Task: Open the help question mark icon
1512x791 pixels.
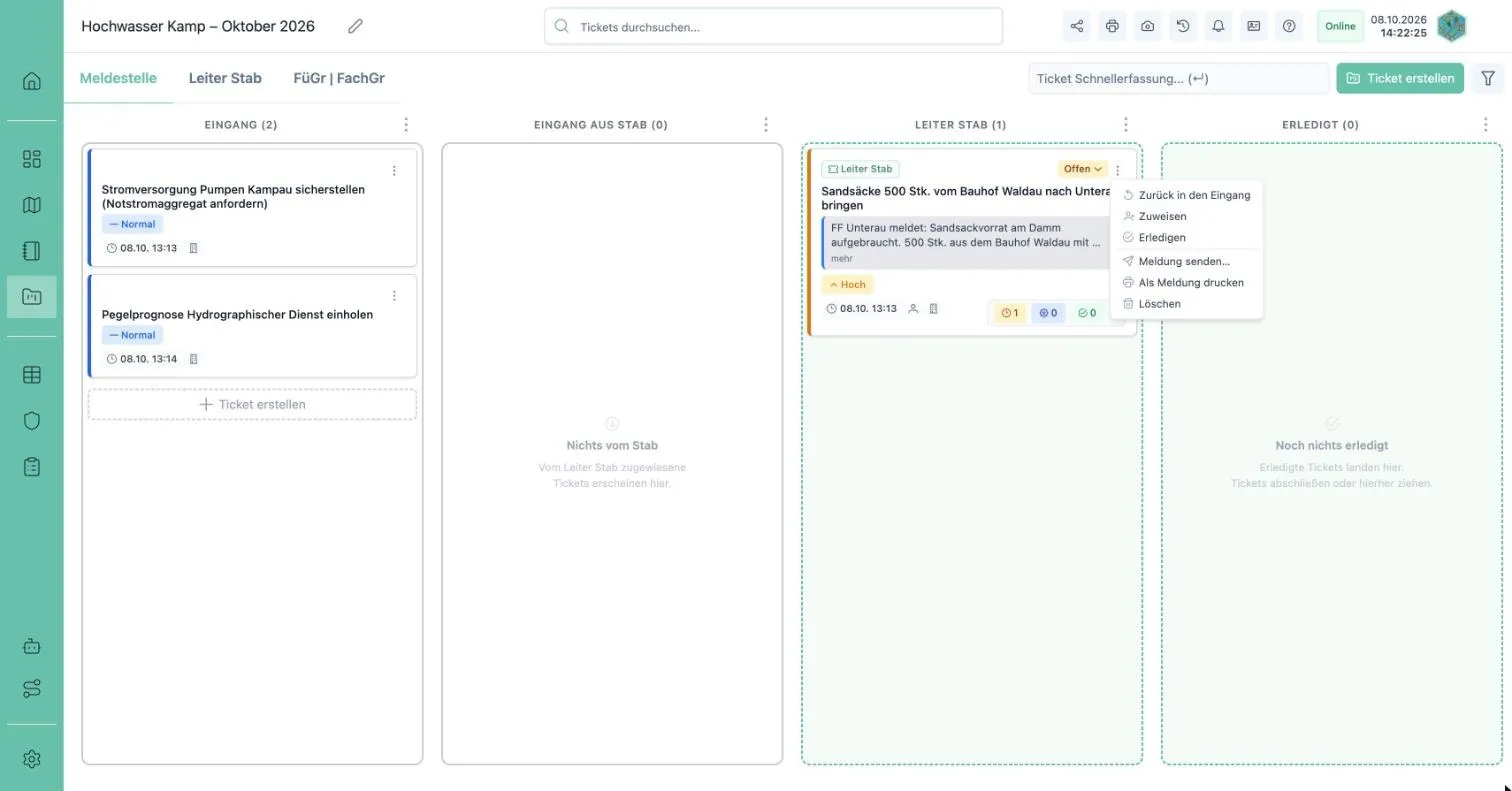Action: (1289, 26)
